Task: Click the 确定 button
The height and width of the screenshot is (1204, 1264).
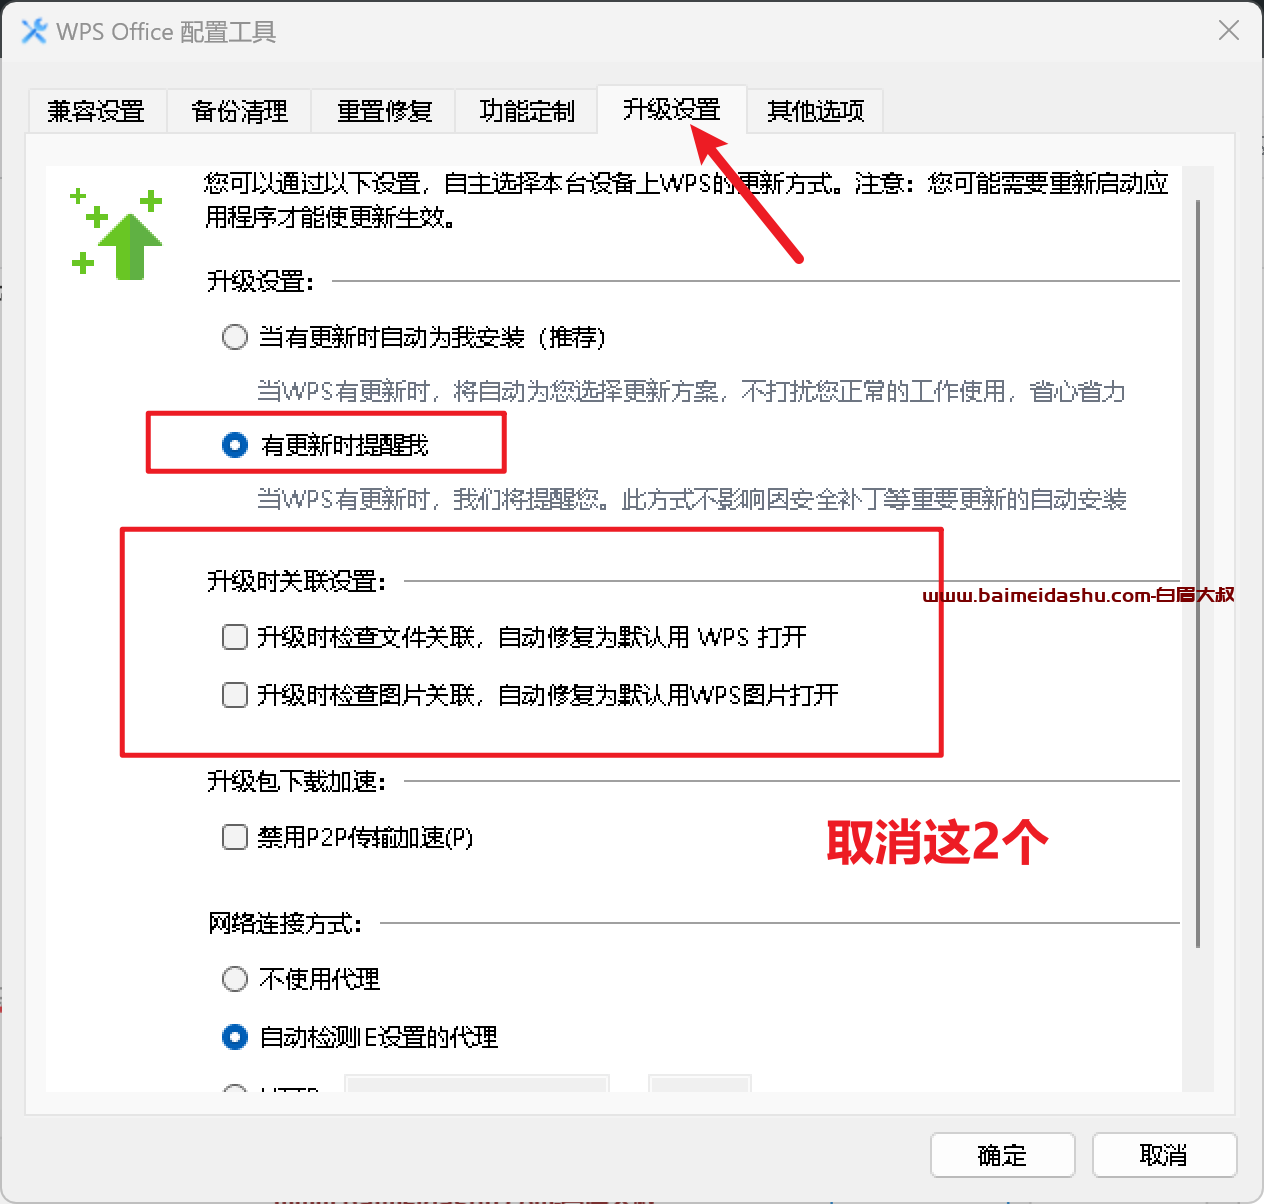Action: pos(1002,1155)
